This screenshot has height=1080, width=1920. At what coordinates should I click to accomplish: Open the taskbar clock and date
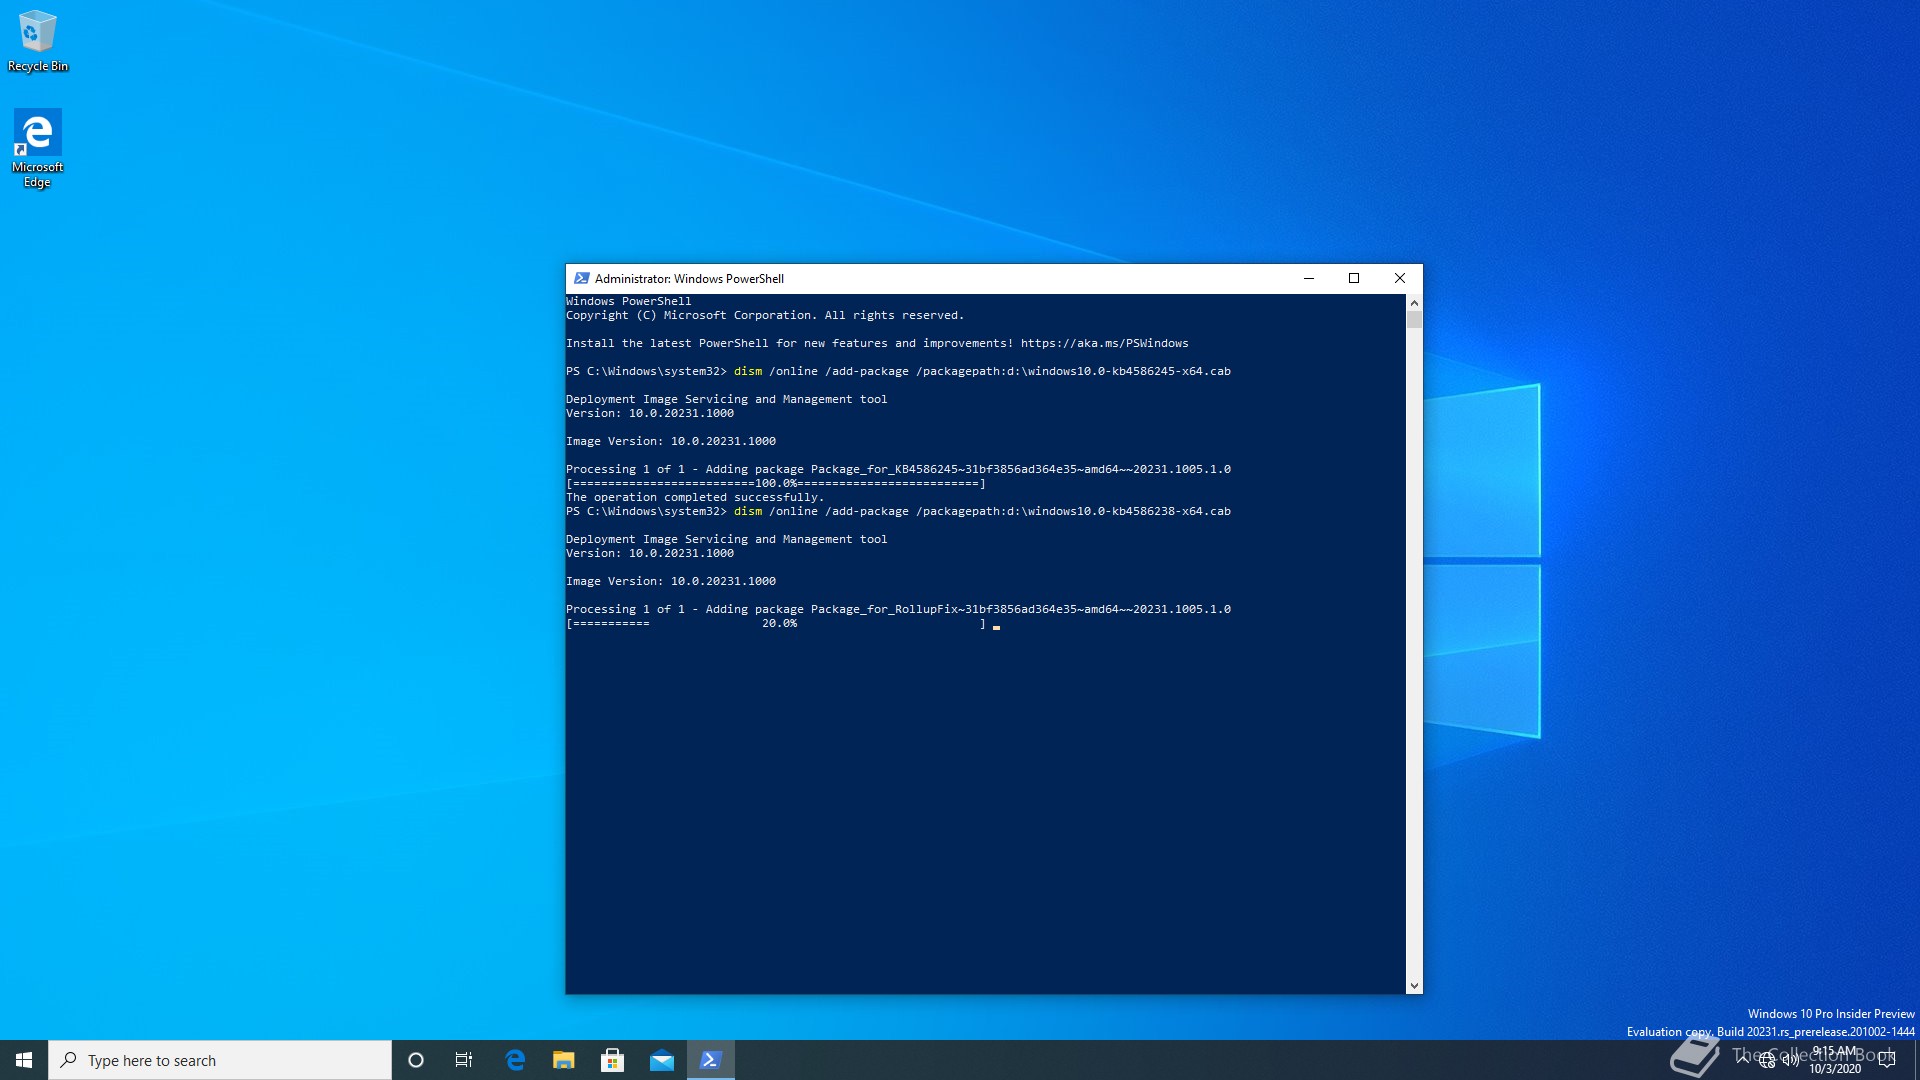click(x=1835, y=1060)
